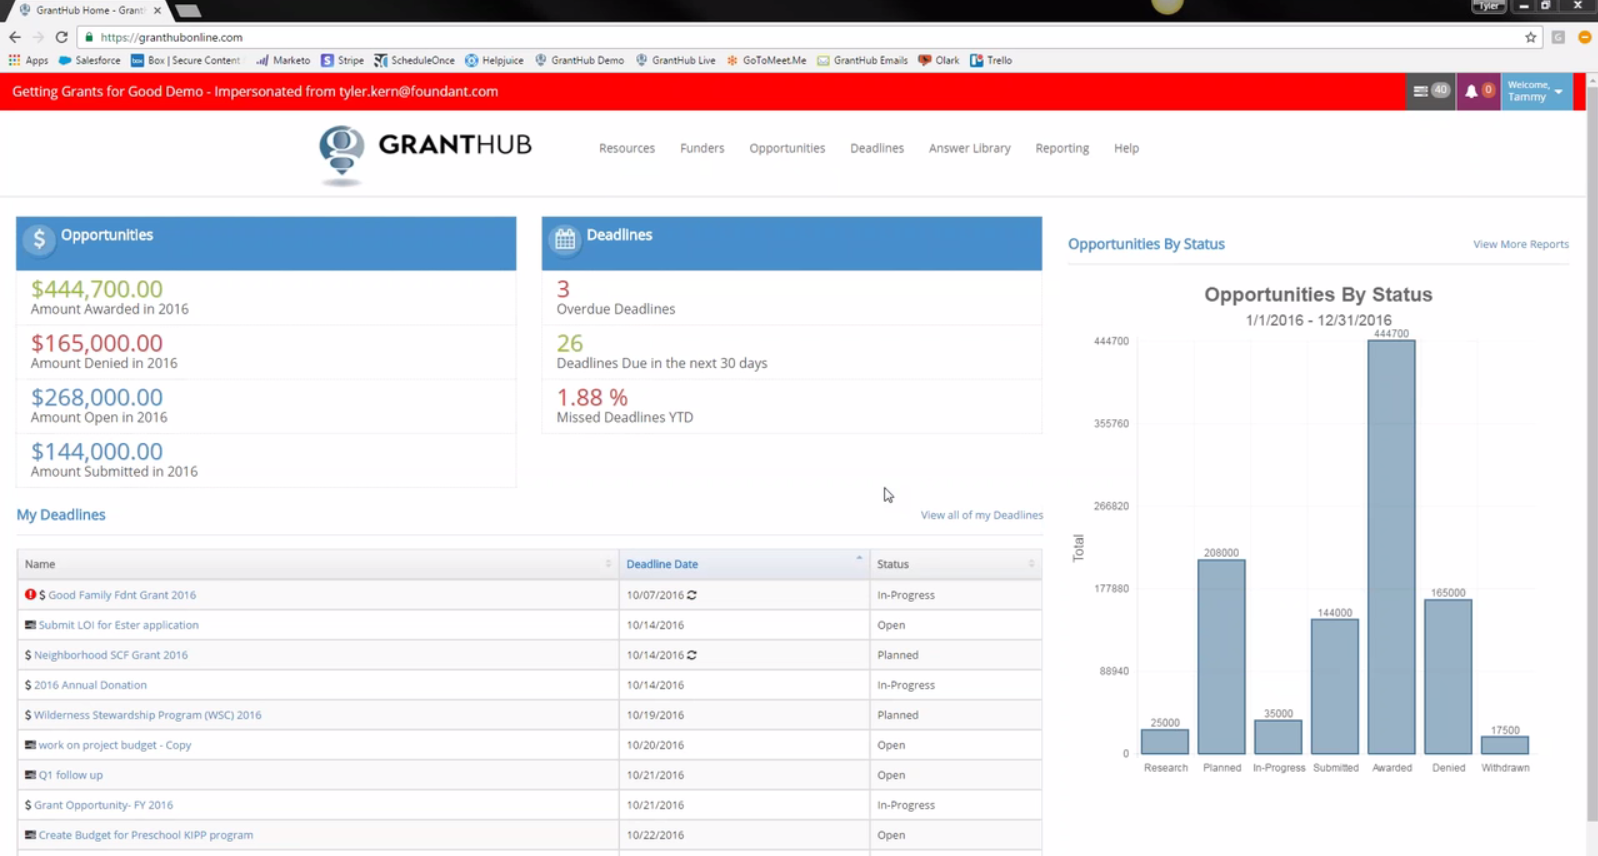Viewport: 1598px width, 856px height.
Task: Open the messages icon with 40 badge
Action: (1430, 91)
